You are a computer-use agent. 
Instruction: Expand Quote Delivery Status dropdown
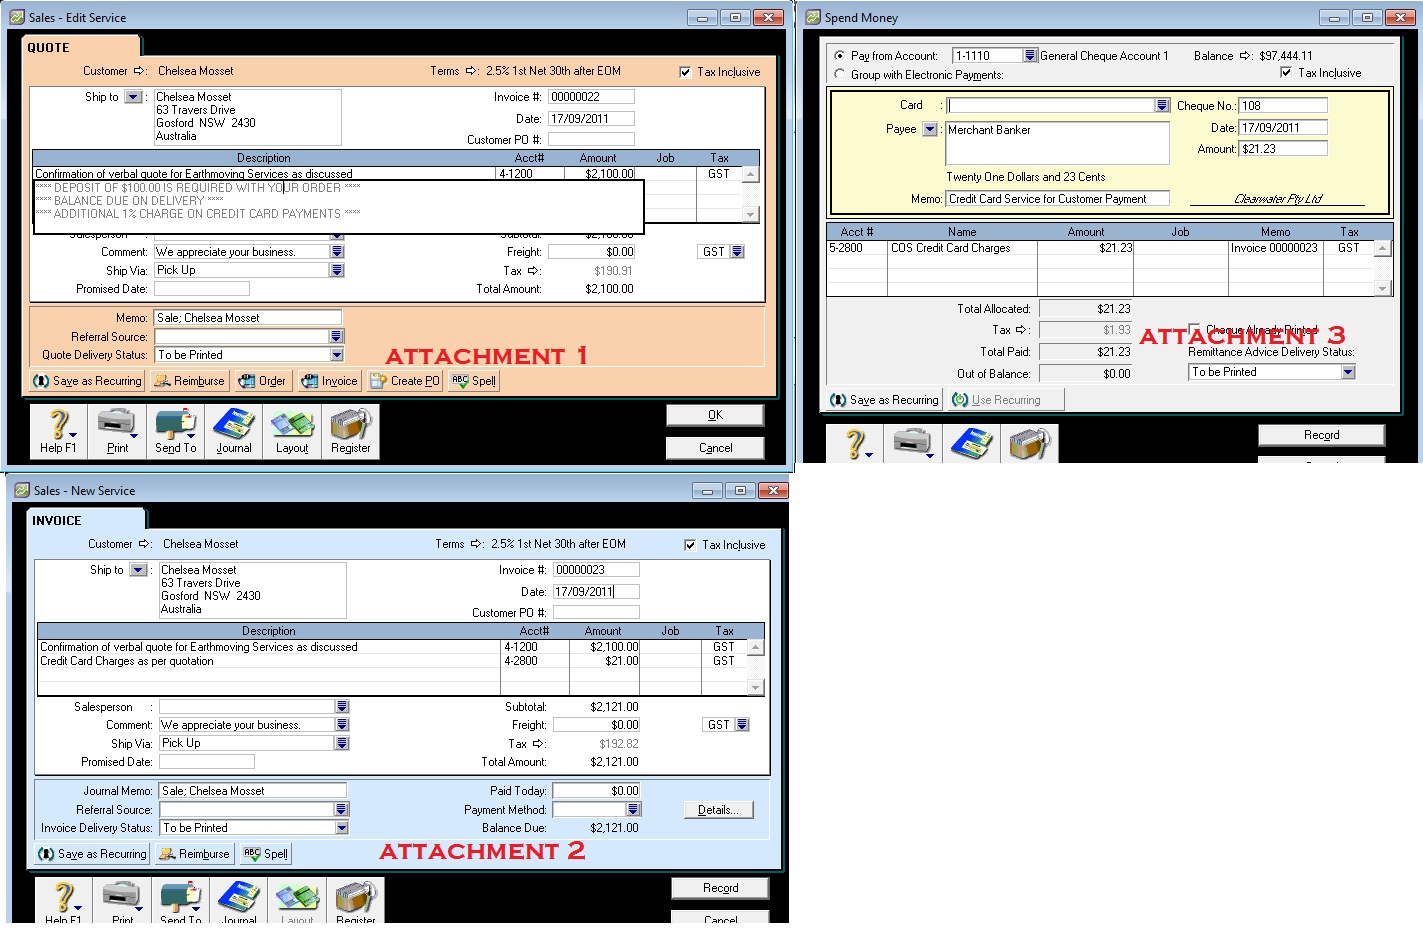pyautogui.click(x=337, y=355)
